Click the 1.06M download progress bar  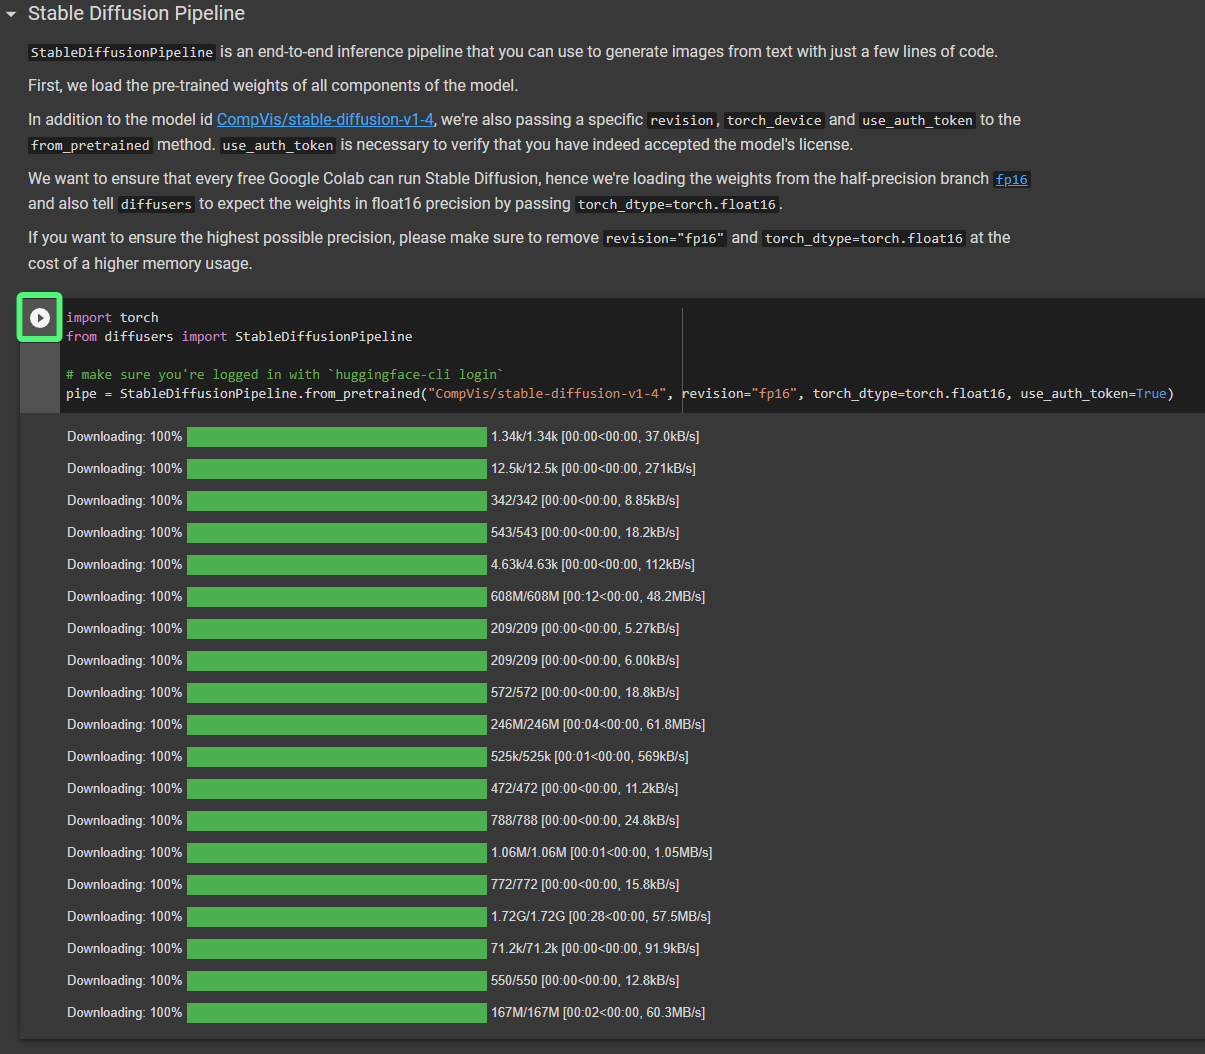pyautogui.click(x=336, y=853)
